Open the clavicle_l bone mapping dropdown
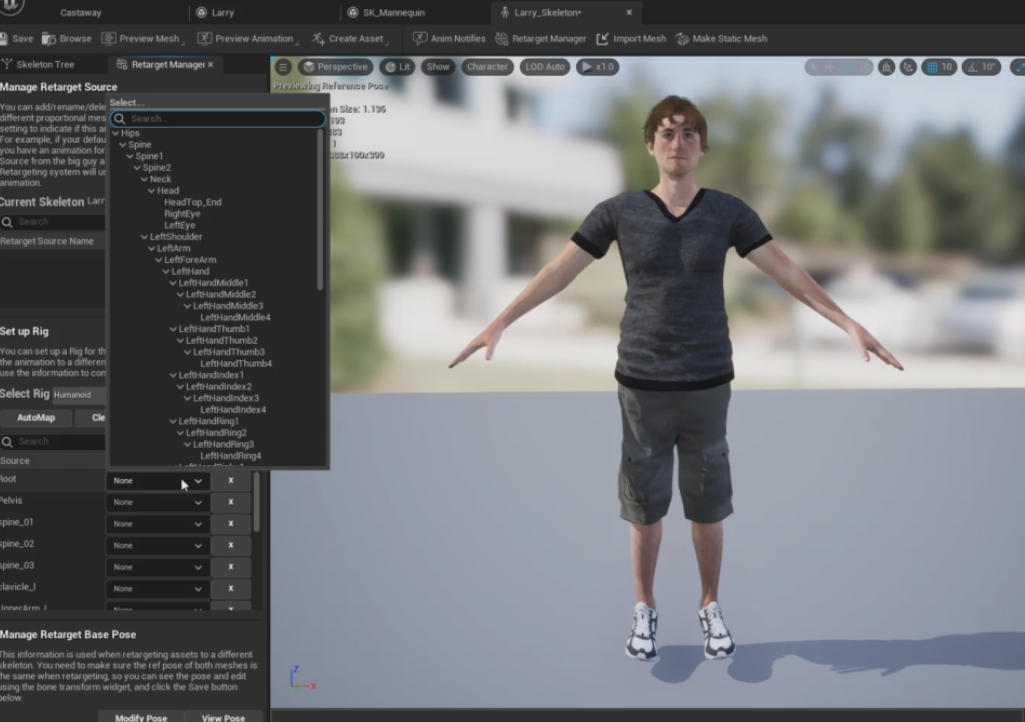Image resolution: width=1025 pixels, height=722 pixels. click(x=158, y=589)
